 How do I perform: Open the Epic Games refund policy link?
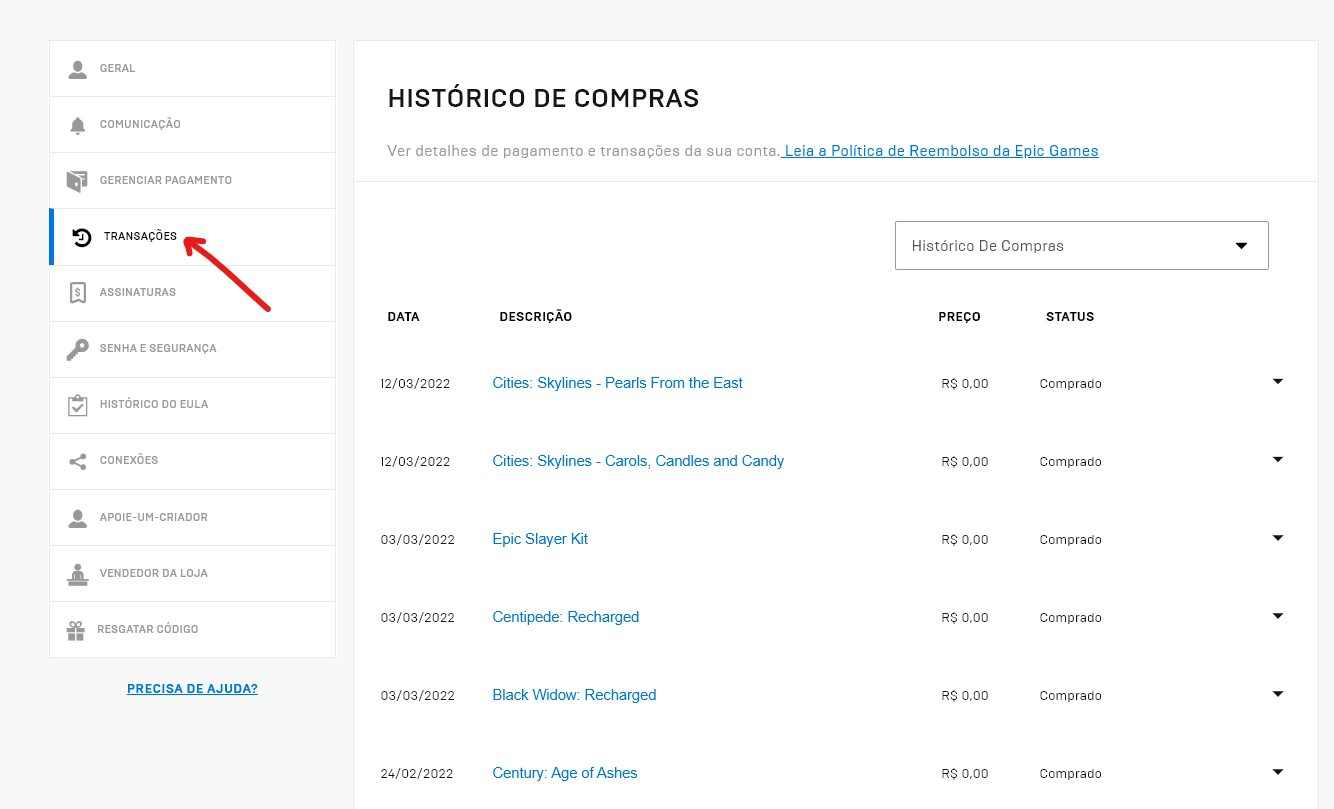click(x=941, y=151)
